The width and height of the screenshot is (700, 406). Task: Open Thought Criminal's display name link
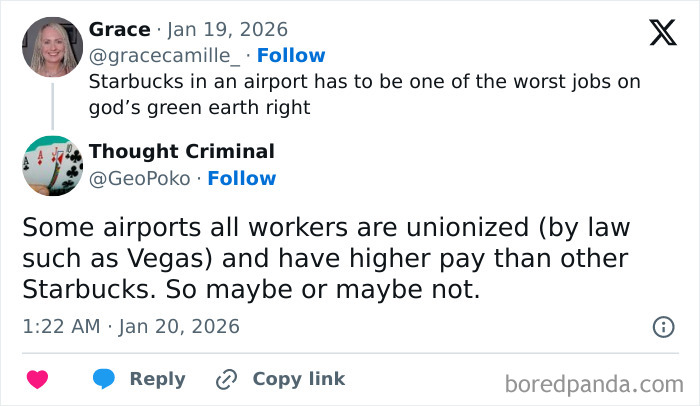[x=181, y=152]
